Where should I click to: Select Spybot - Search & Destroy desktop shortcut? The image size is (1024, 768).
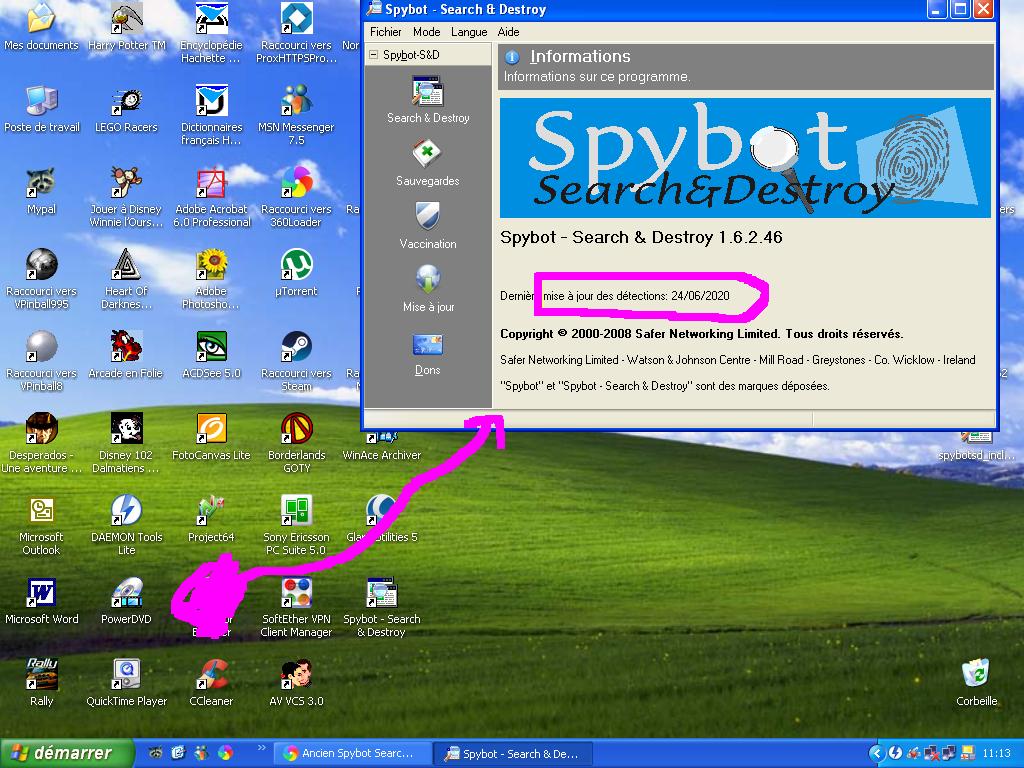click(381, 607)
